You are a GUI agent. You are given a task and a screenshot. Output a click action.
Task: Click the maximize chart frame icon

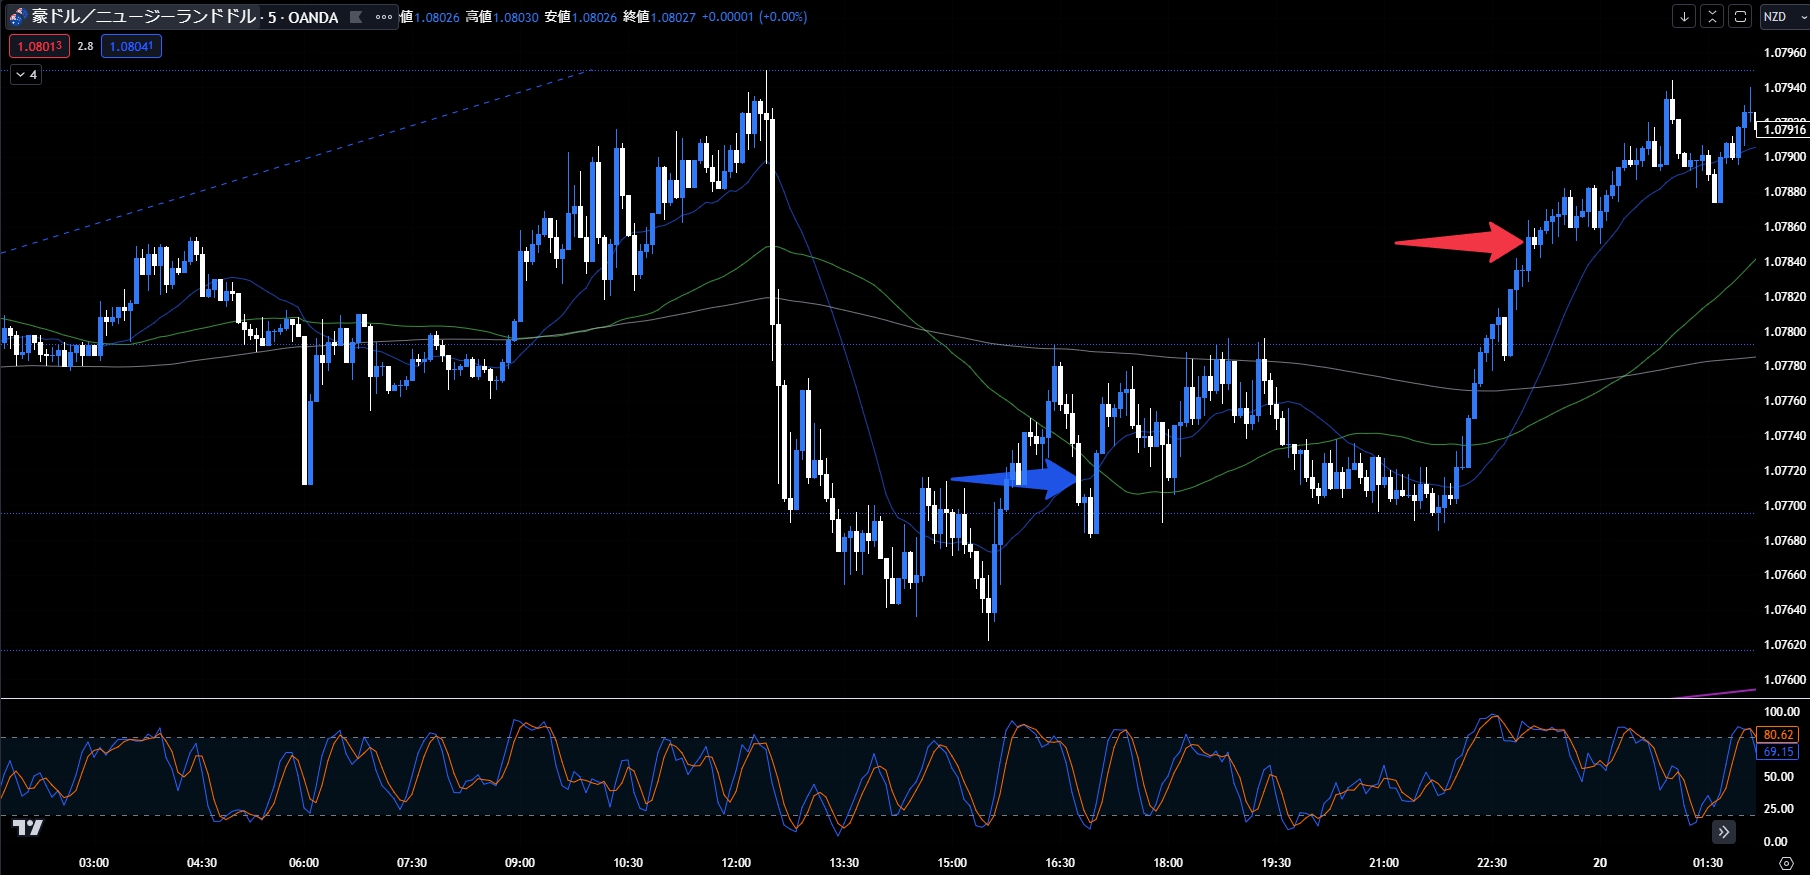pos(1740,17)
